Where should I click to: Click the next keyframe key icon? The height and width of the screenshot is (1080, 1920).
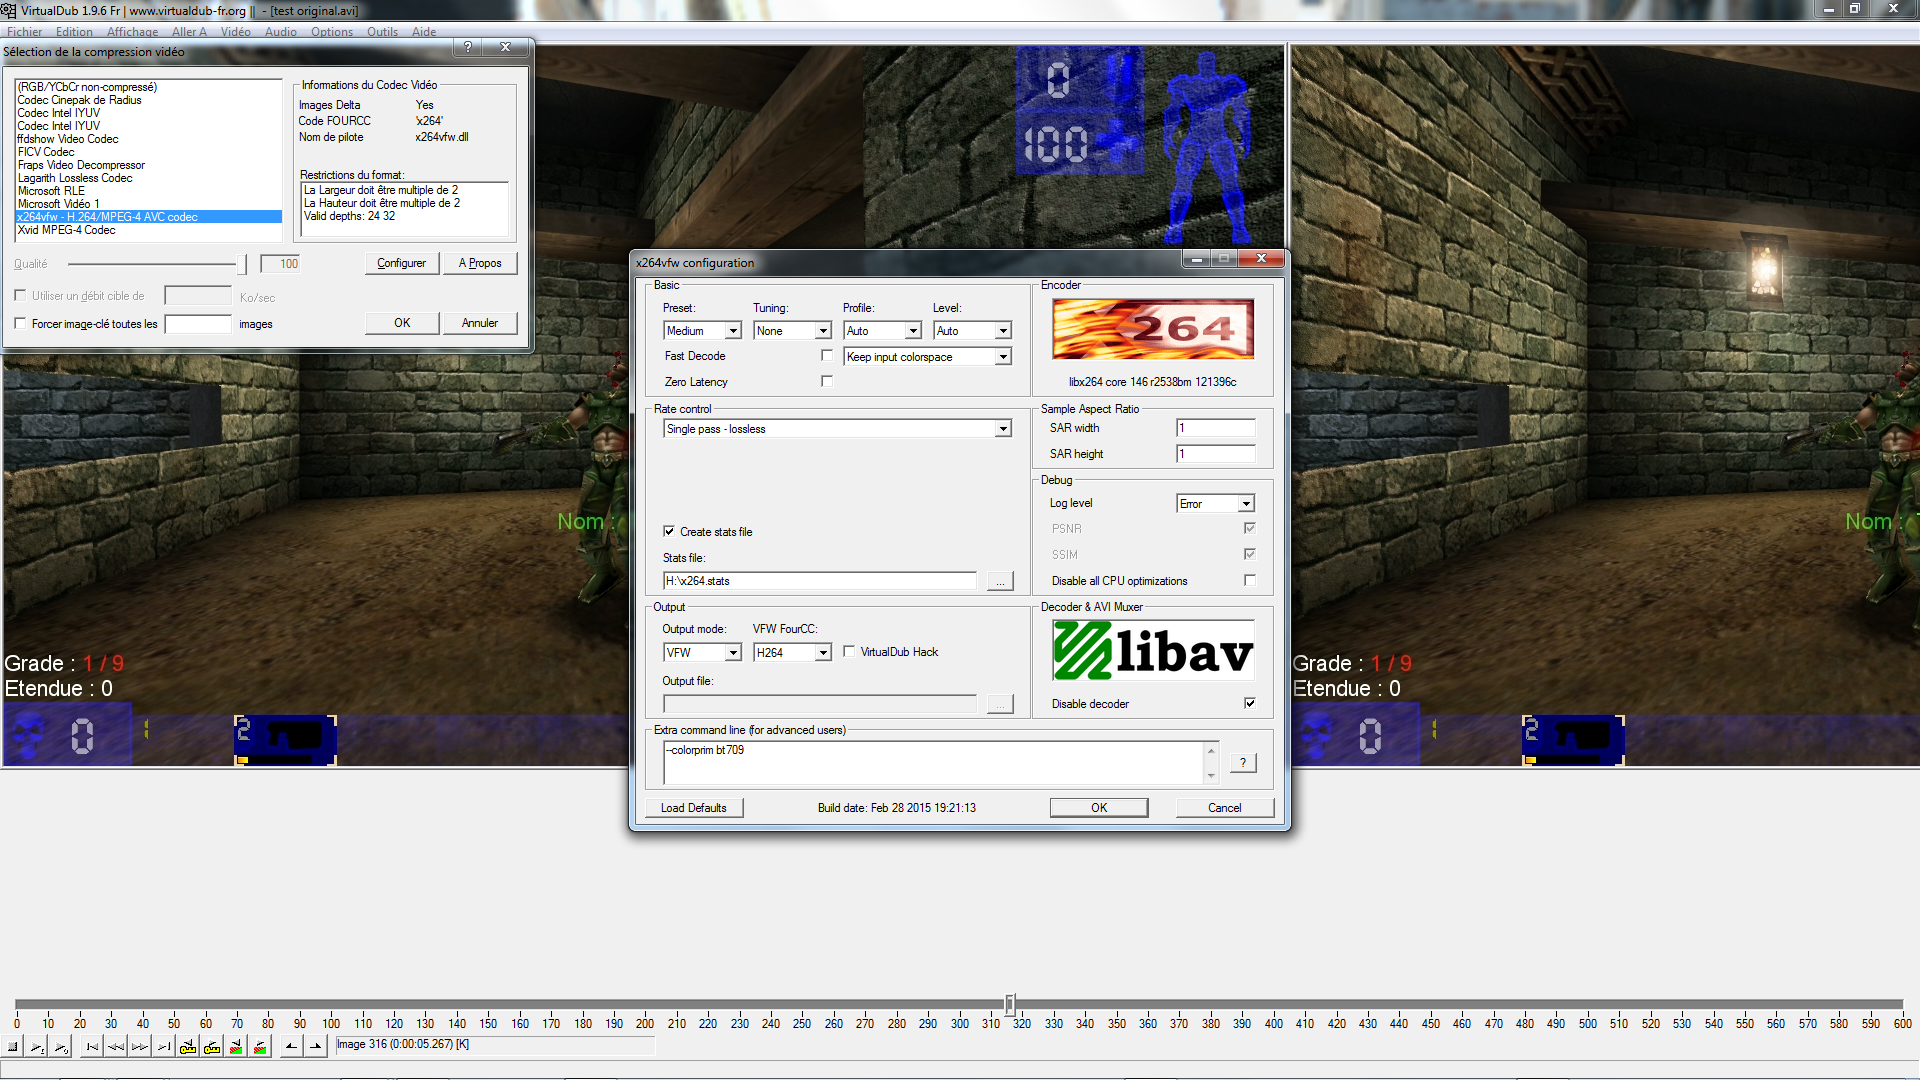coord(212,1046)
